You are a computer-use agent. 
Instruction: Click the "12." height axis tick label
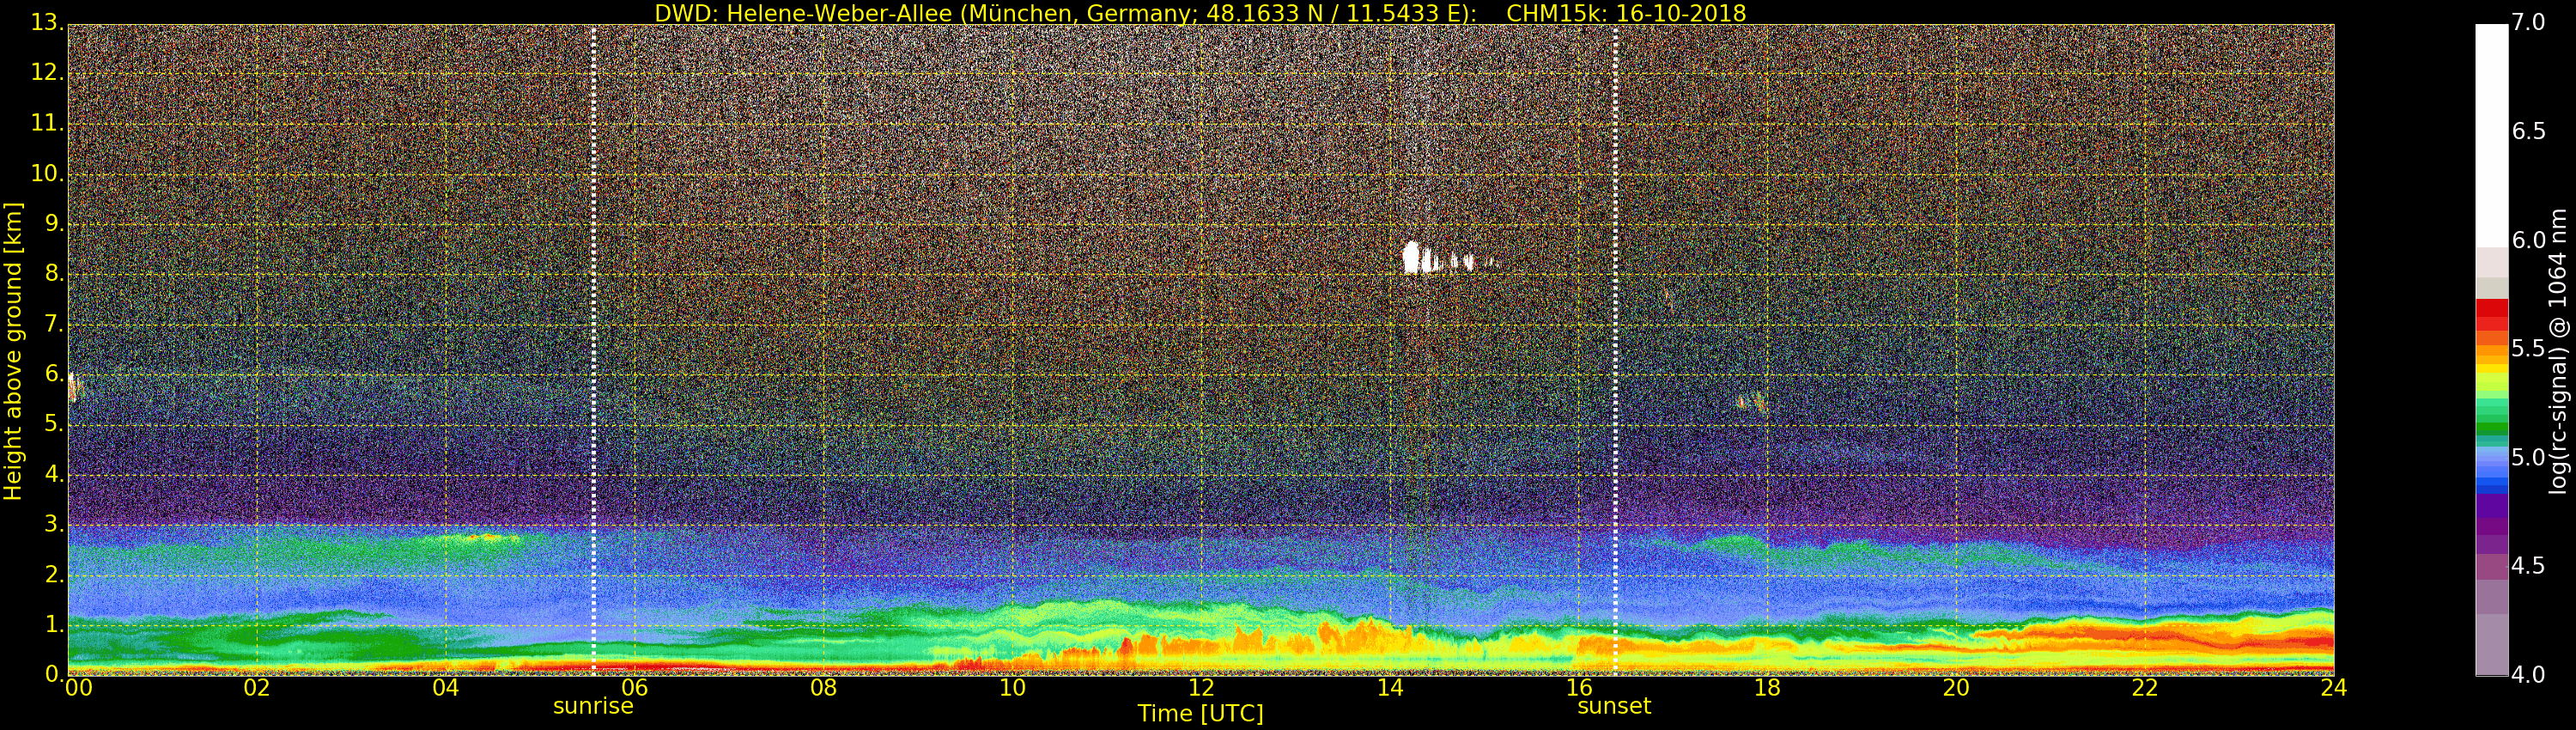(x=47, y=73)
